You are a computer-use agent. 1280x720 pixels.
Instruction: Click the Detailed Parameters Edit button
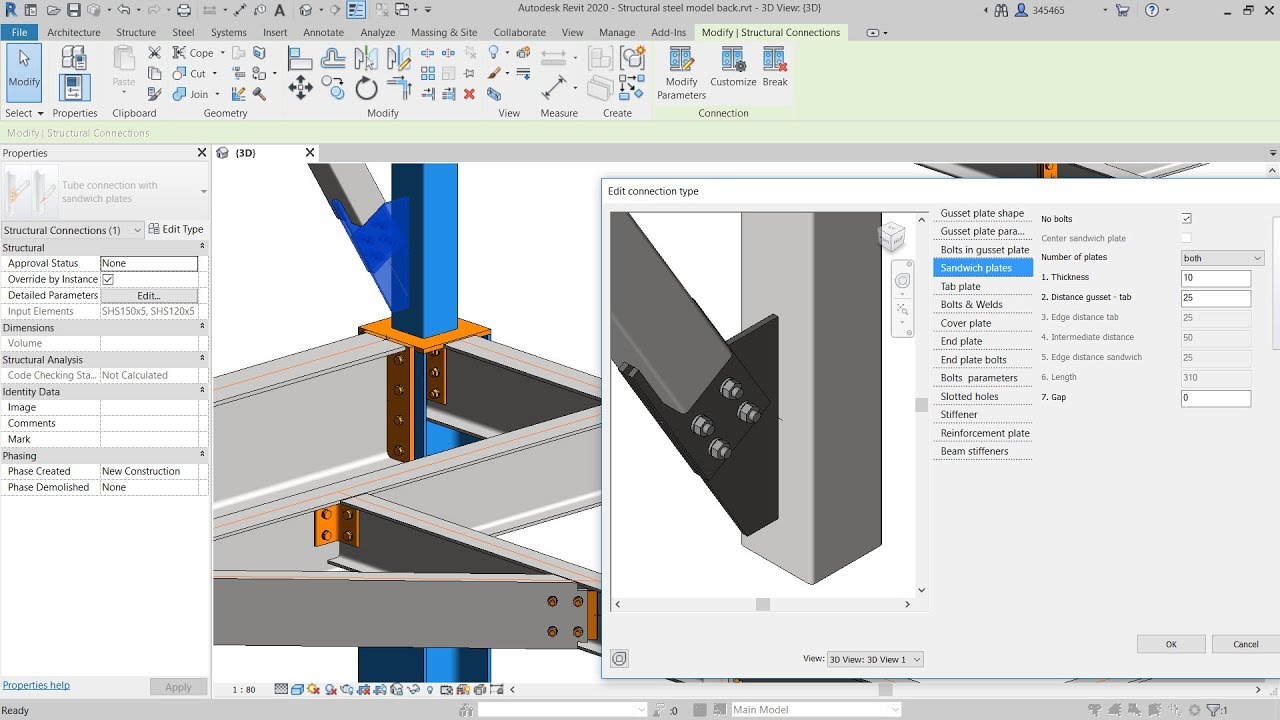coord(148,296)
